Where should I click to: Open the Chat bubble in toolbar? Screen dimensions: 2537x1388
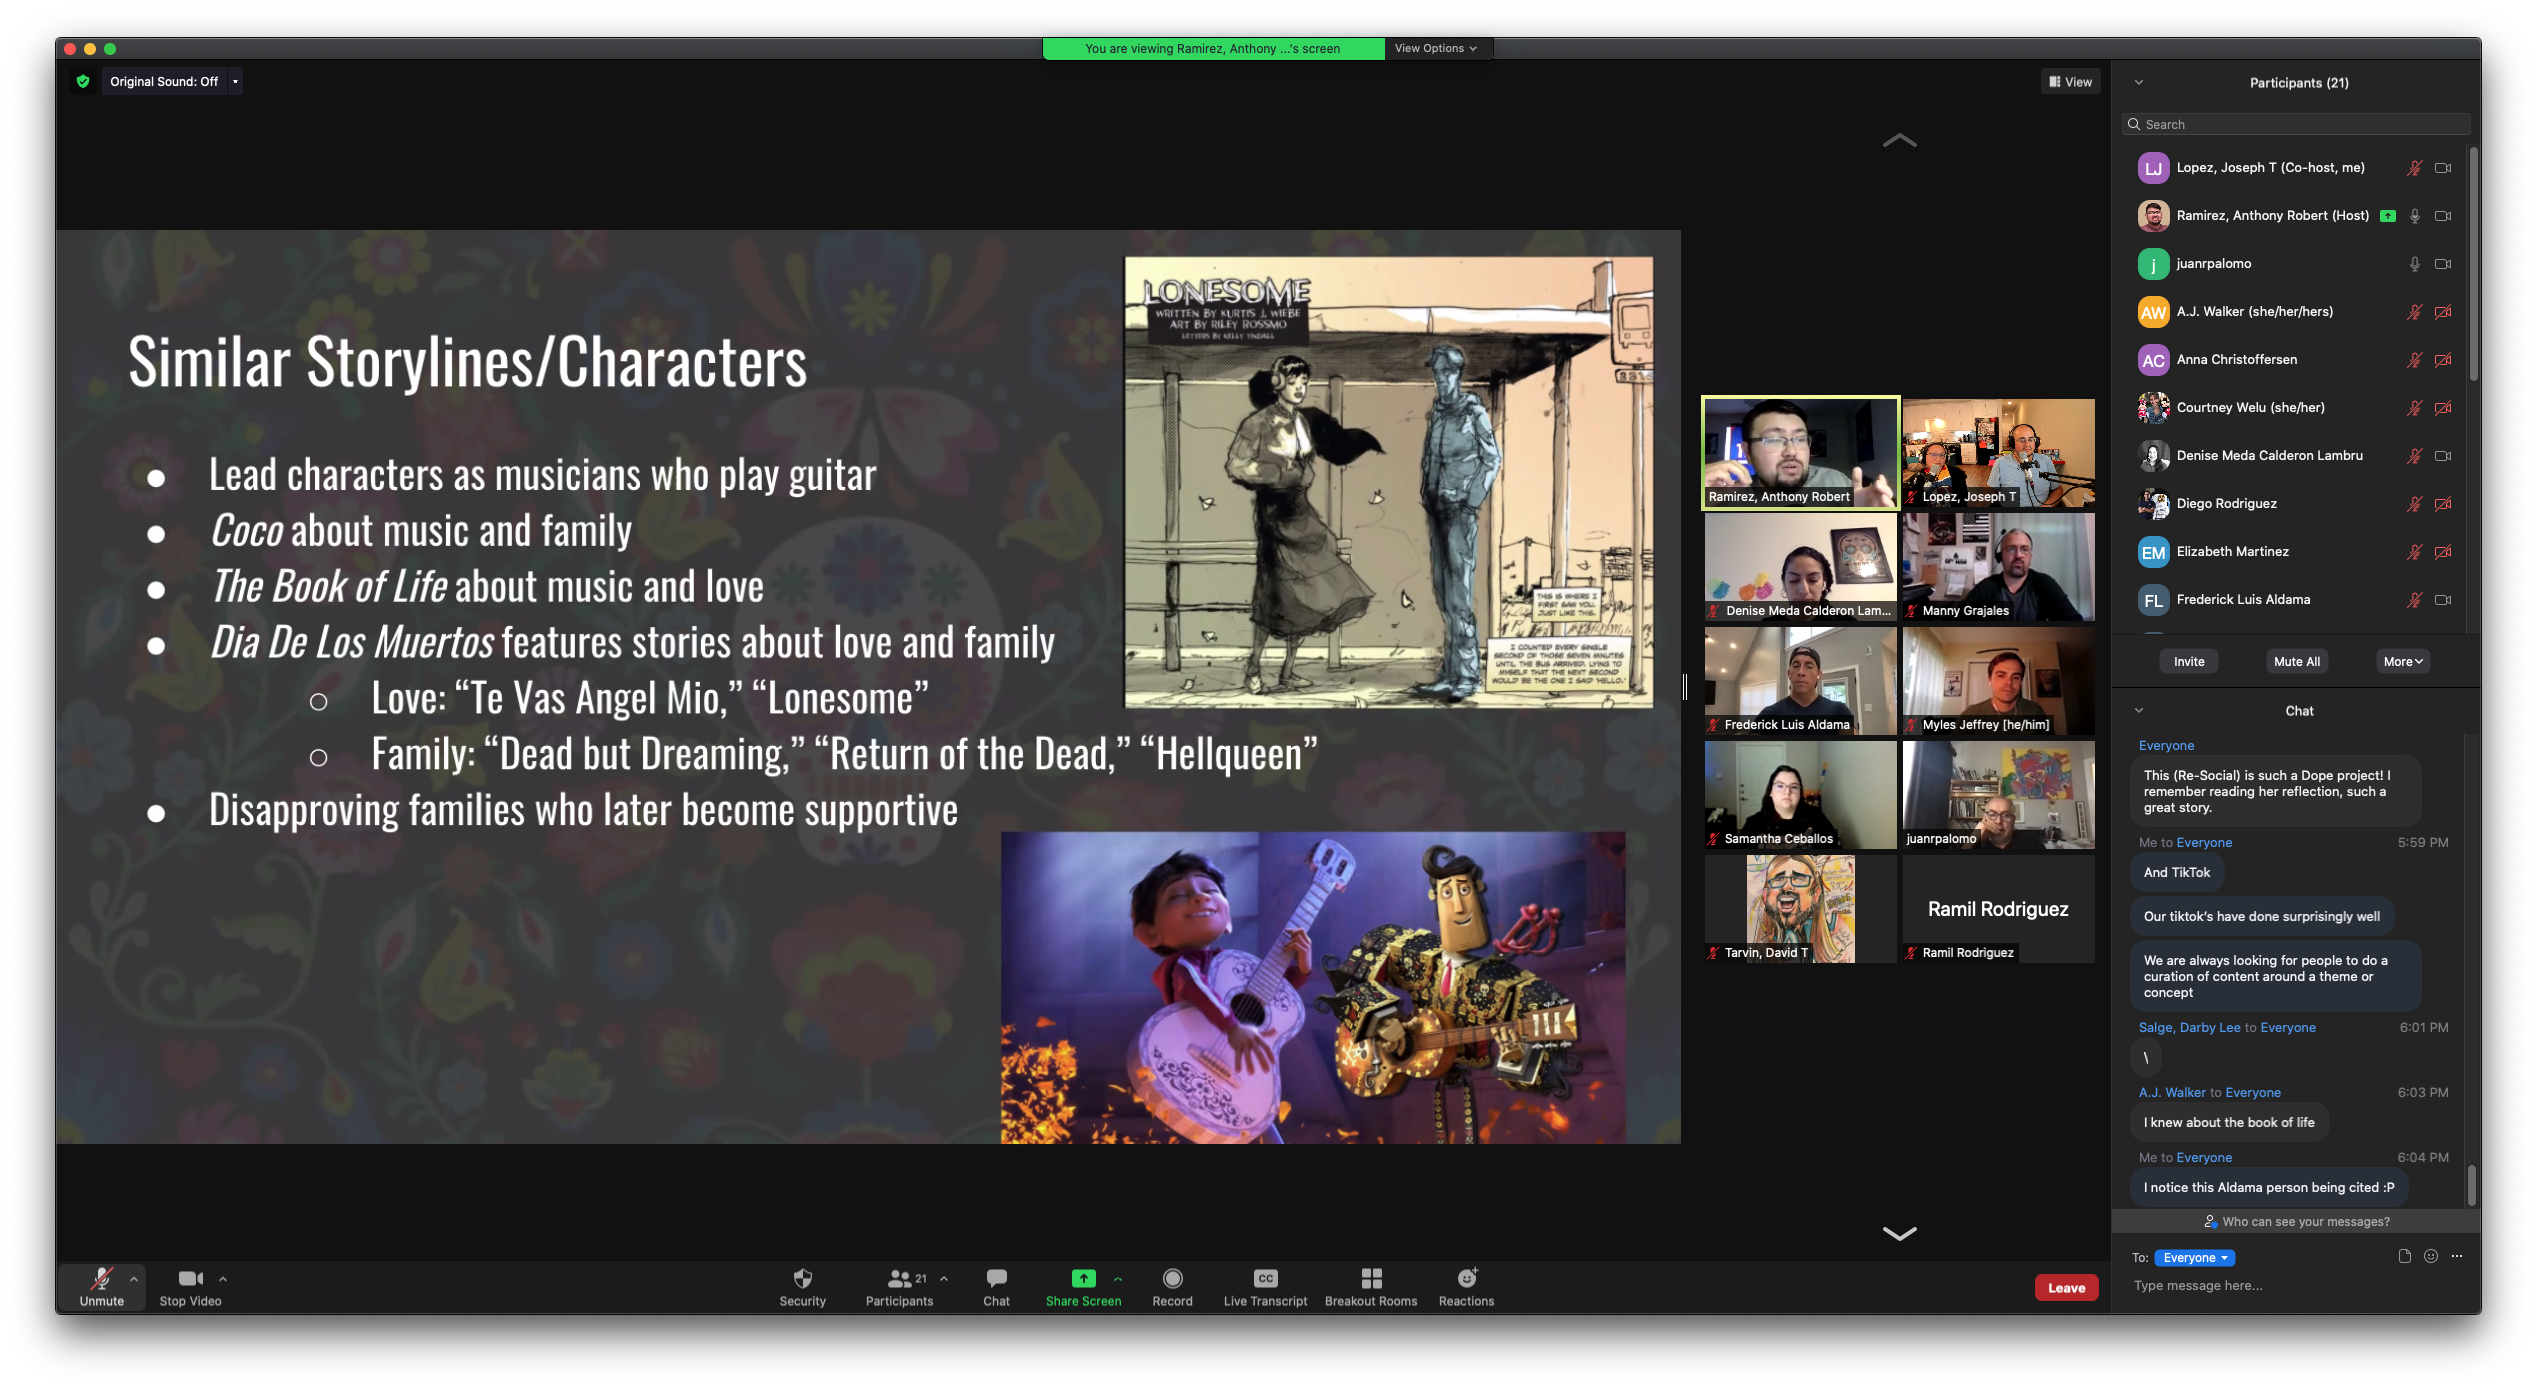click(x=996, y=1286)
